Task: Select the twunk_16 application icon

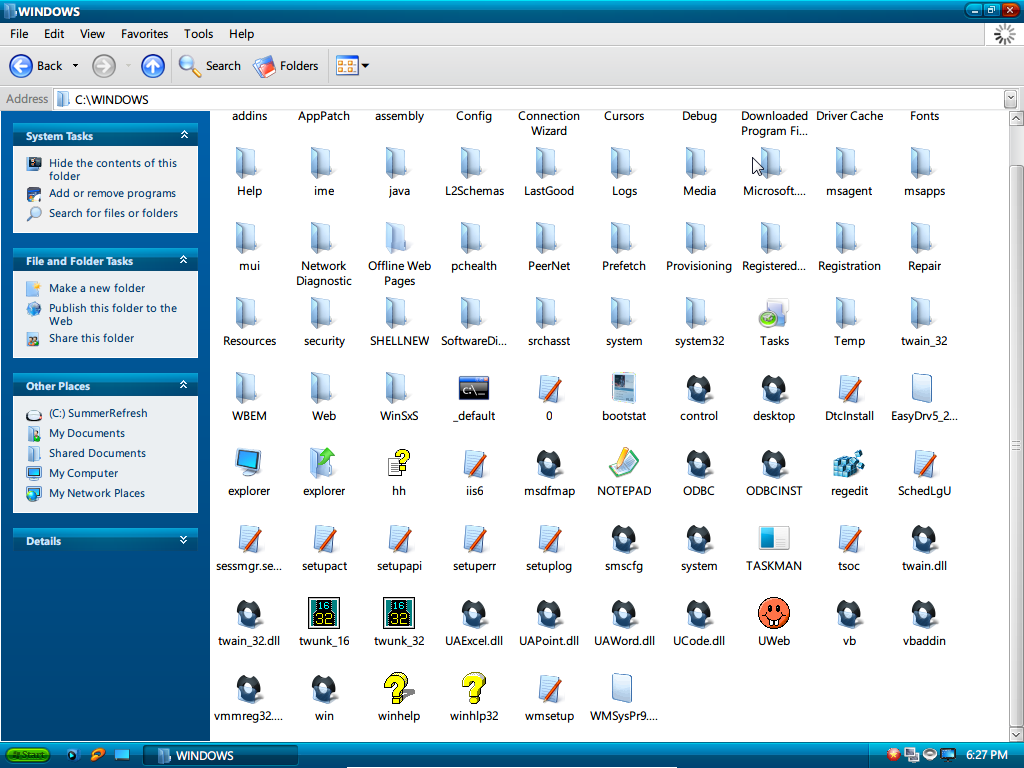Action: click(324, 613)
